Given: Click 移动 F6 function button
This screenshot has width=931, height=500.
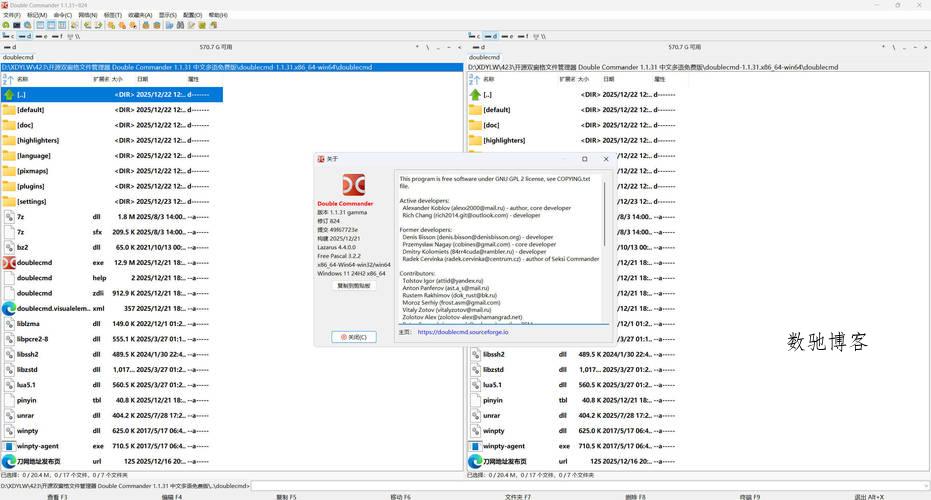Looking at the screenshot, I should point(401,496).
